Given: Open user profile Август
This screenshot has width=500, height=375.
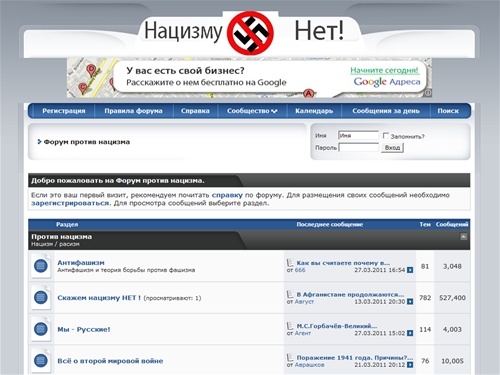Looking at the screenshot, I should (x=304, y=302).
